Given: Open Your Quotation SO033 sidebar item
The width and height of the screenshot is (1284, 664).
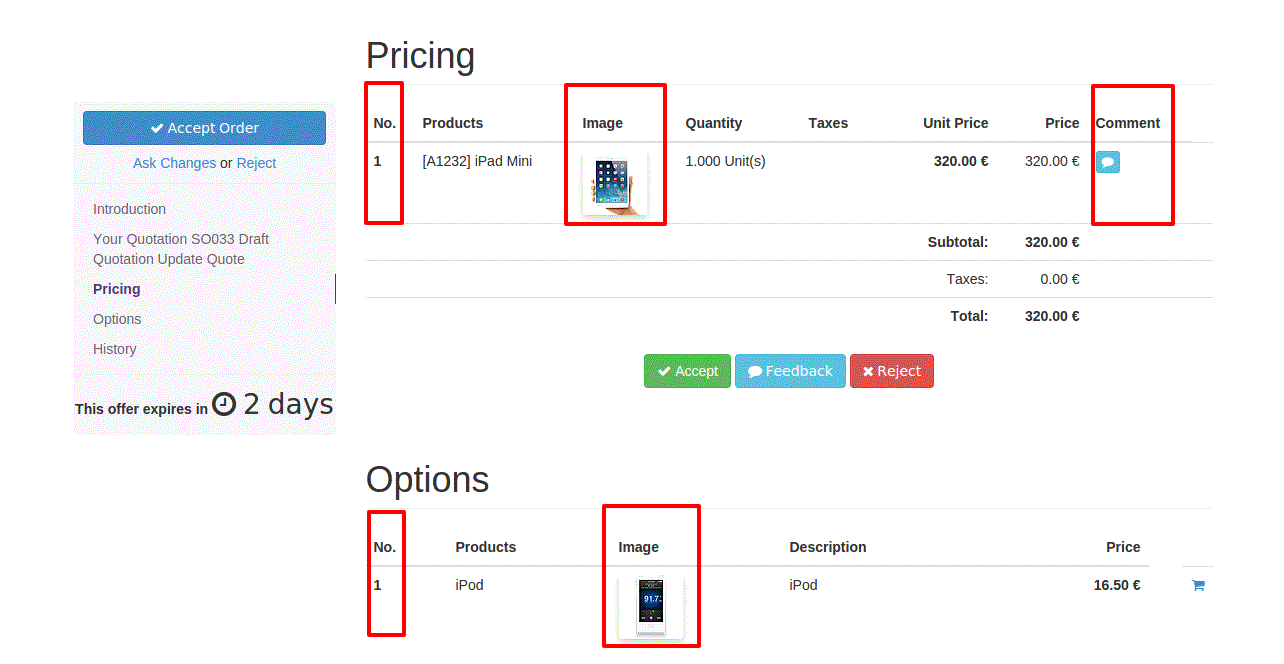Looking at the screenshot, I should [181, 249].
